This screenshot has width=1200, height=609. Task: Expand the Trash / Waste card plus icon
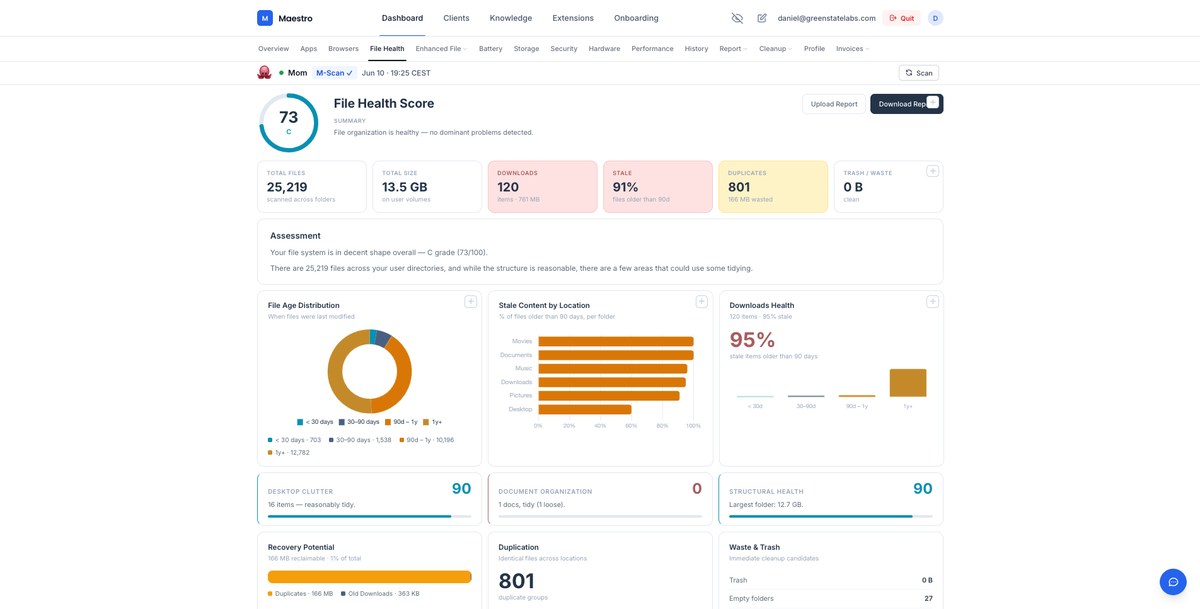(x=932, y=171)
